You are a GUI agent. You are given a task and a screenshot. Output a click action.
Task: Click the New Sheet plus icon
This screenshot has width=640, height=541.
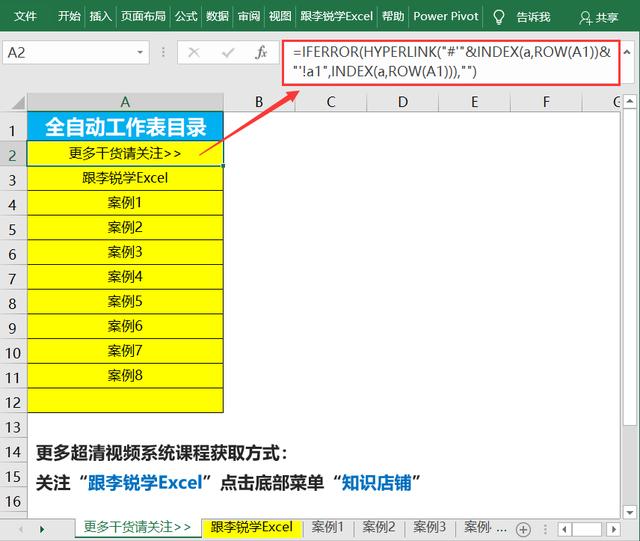click(523, 530)
